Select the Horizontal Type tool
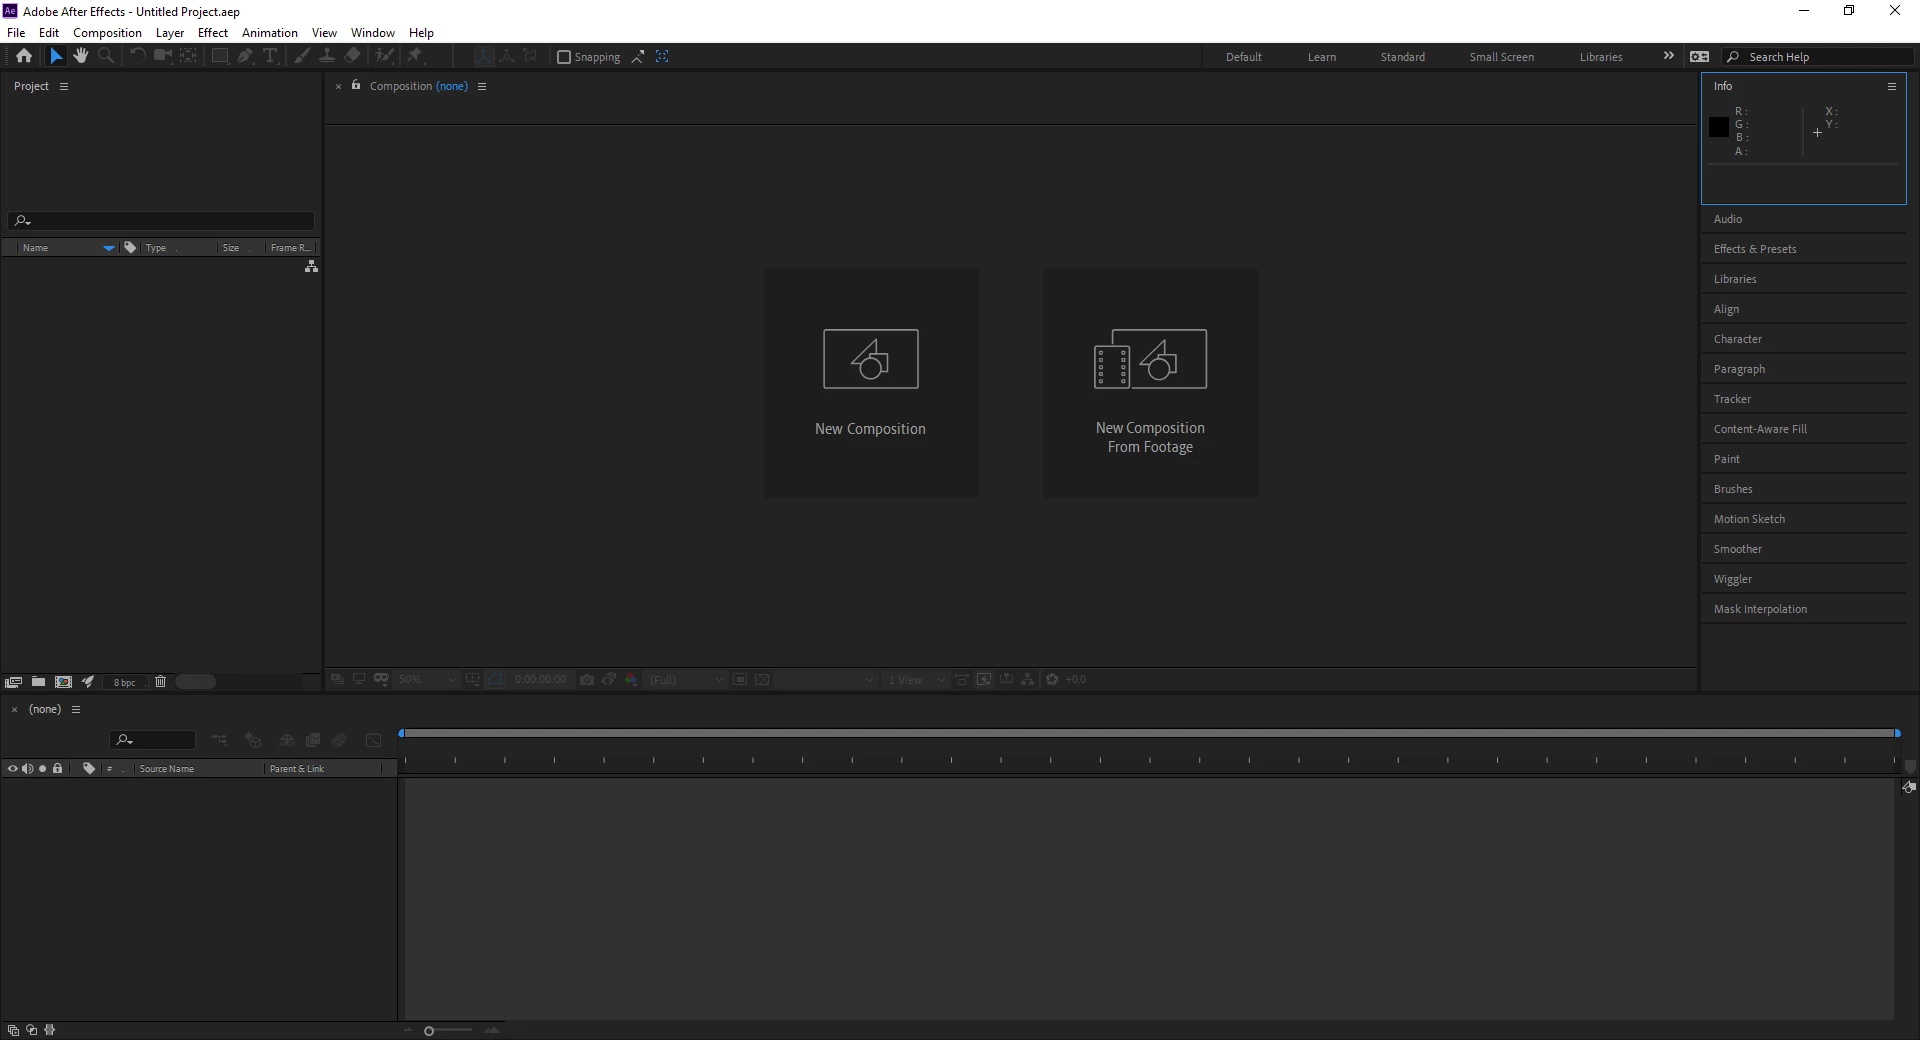The height and width of the screenshot is (1040, 1920). point(270,56)
